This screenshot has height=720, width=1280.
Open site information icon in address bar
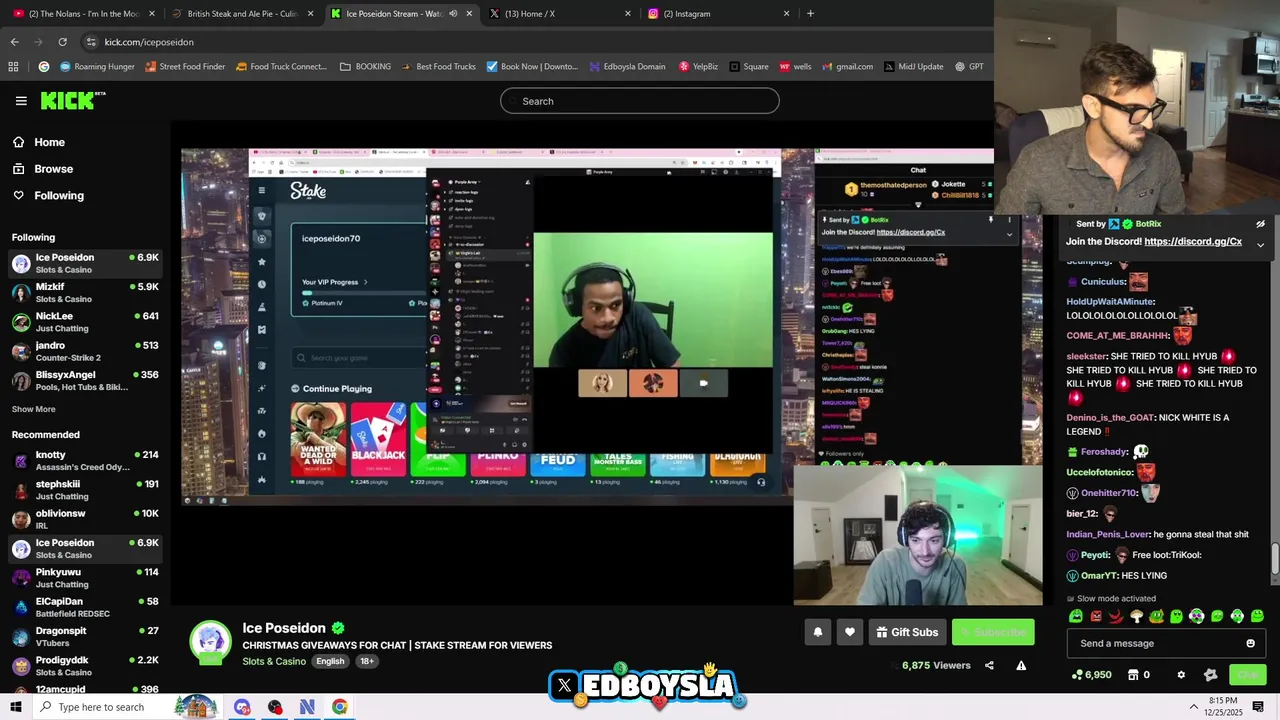point(91,42)
